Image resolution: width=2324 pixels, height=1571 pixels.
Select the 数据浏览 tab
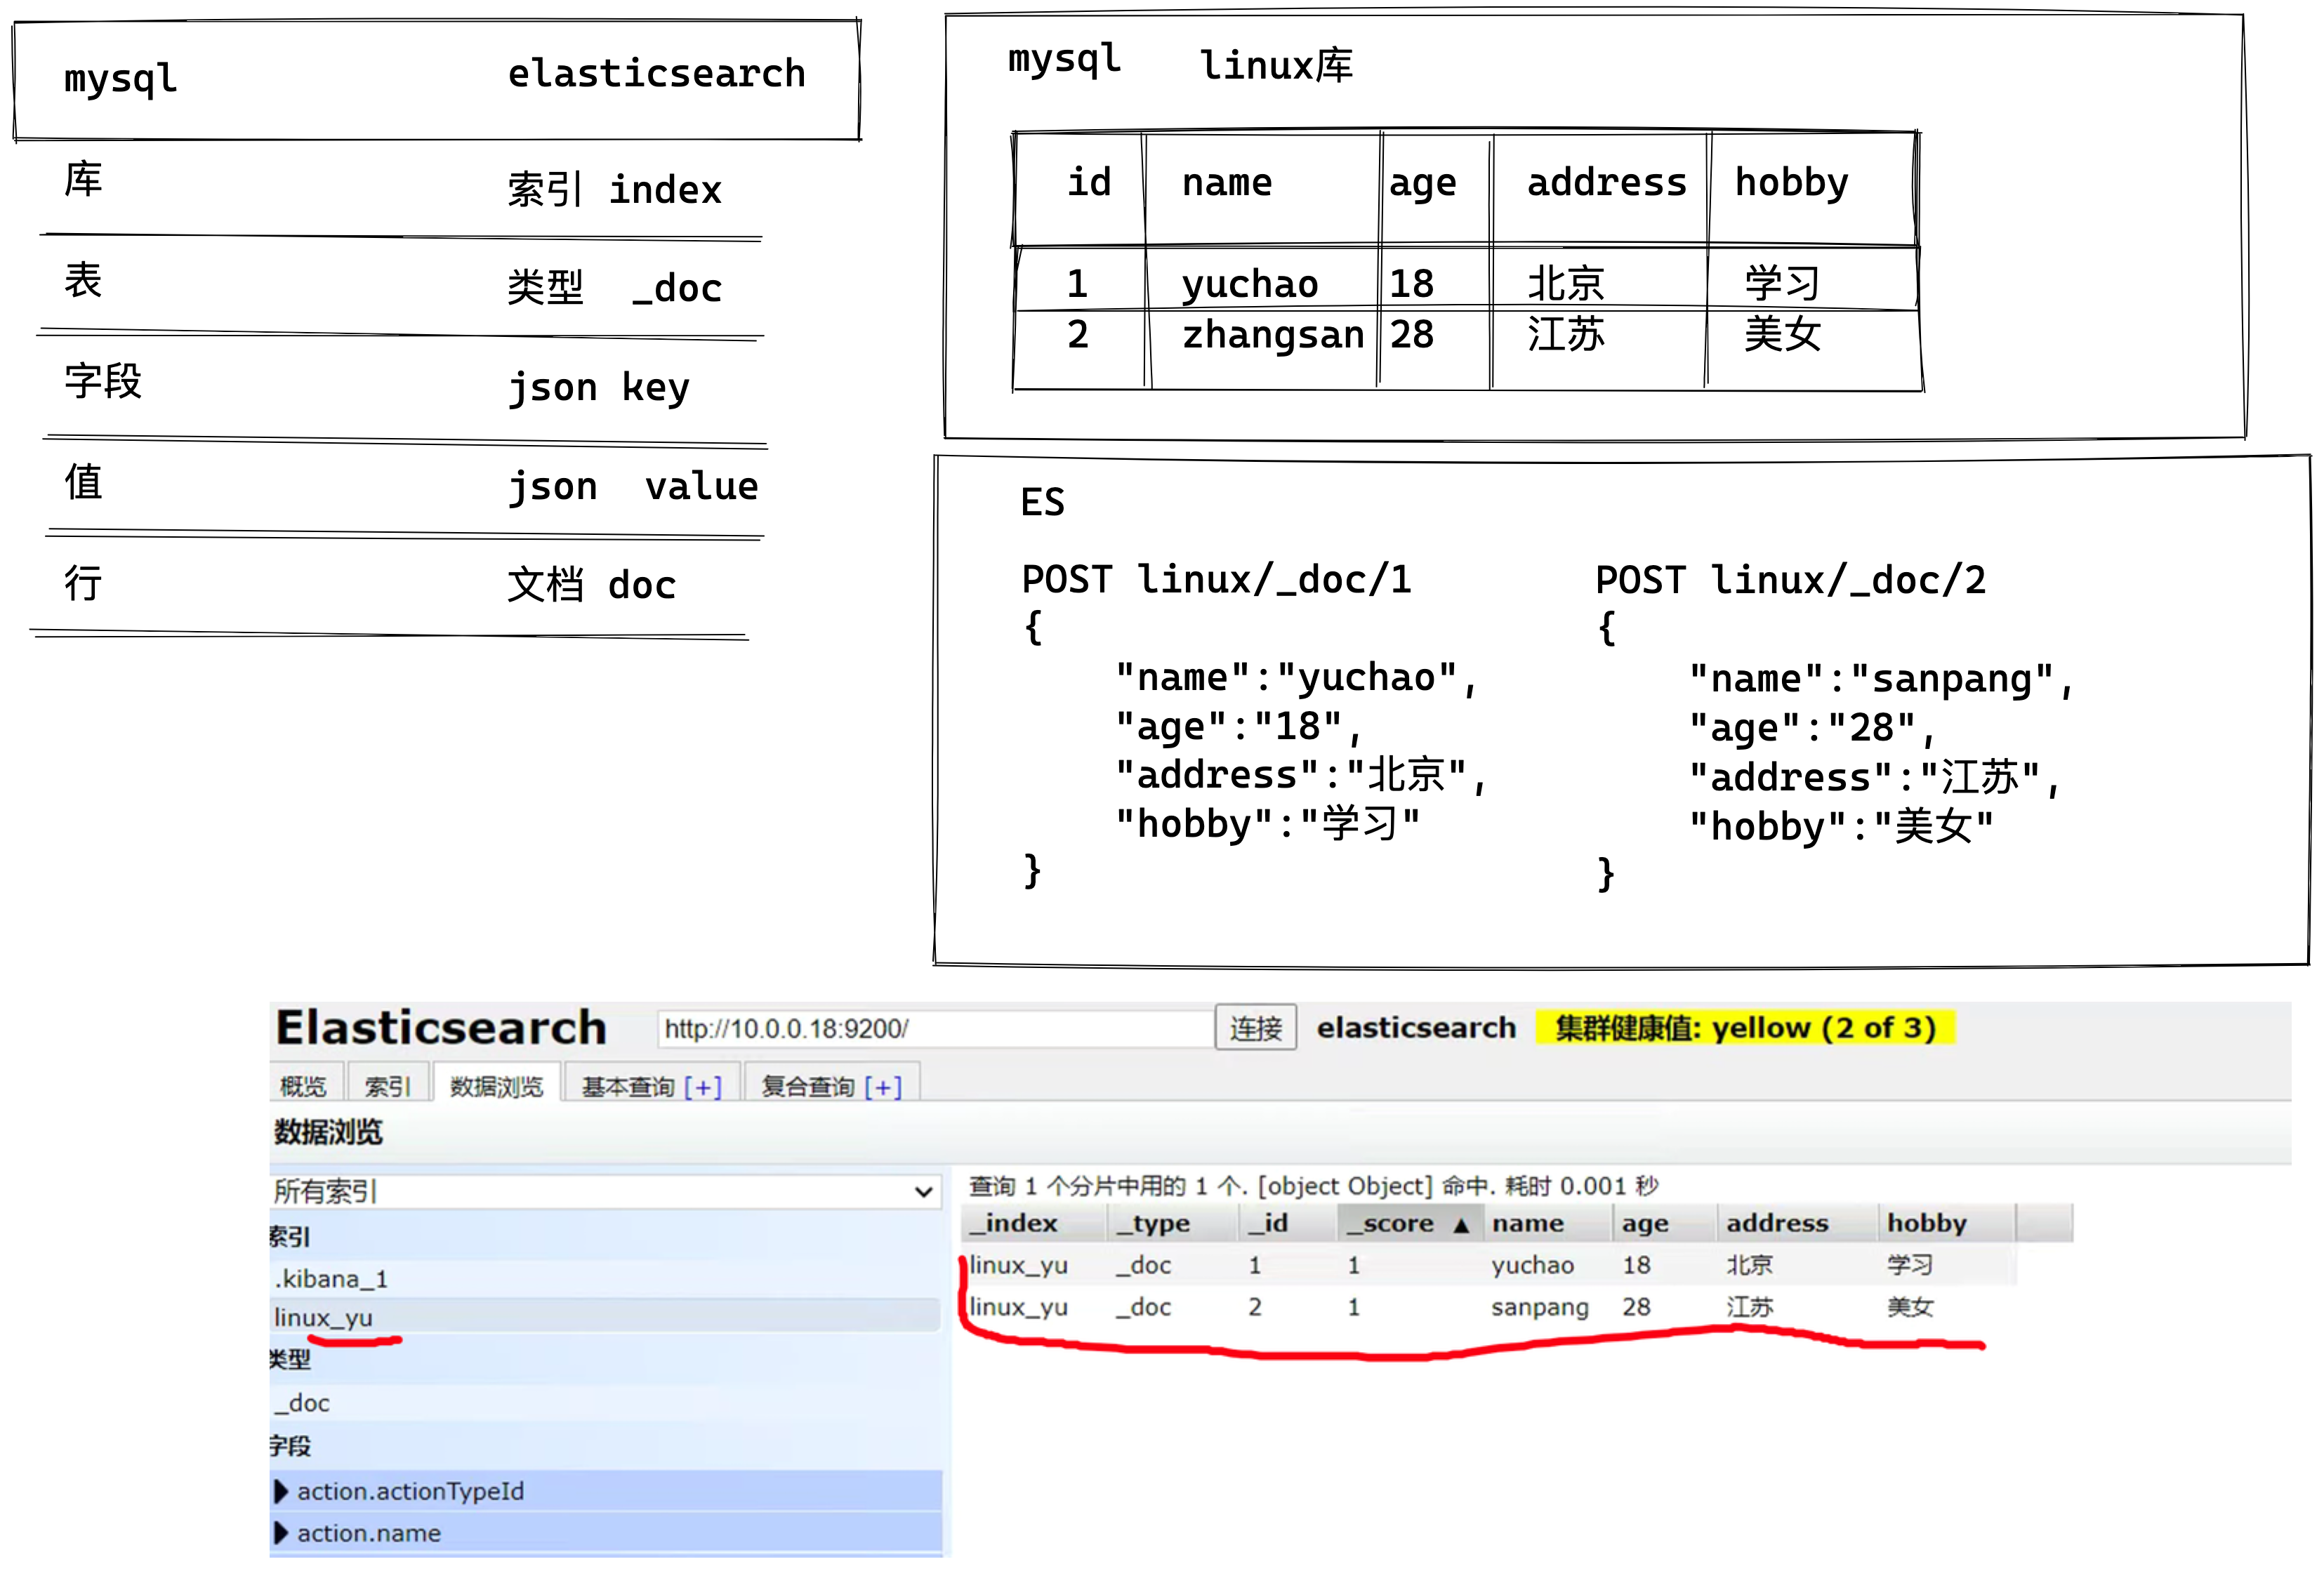(x=496, y=1086)
